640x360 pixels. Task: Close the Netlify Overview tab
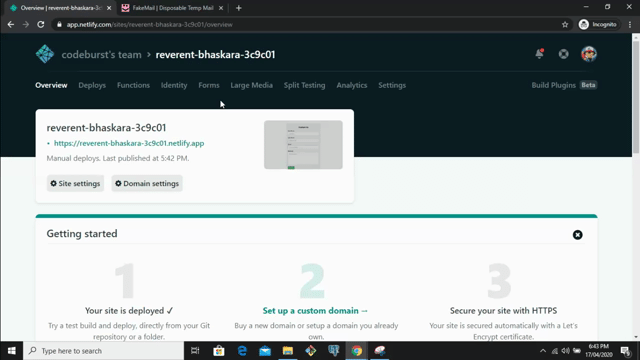pyautogui.click(x=109, y=8)
